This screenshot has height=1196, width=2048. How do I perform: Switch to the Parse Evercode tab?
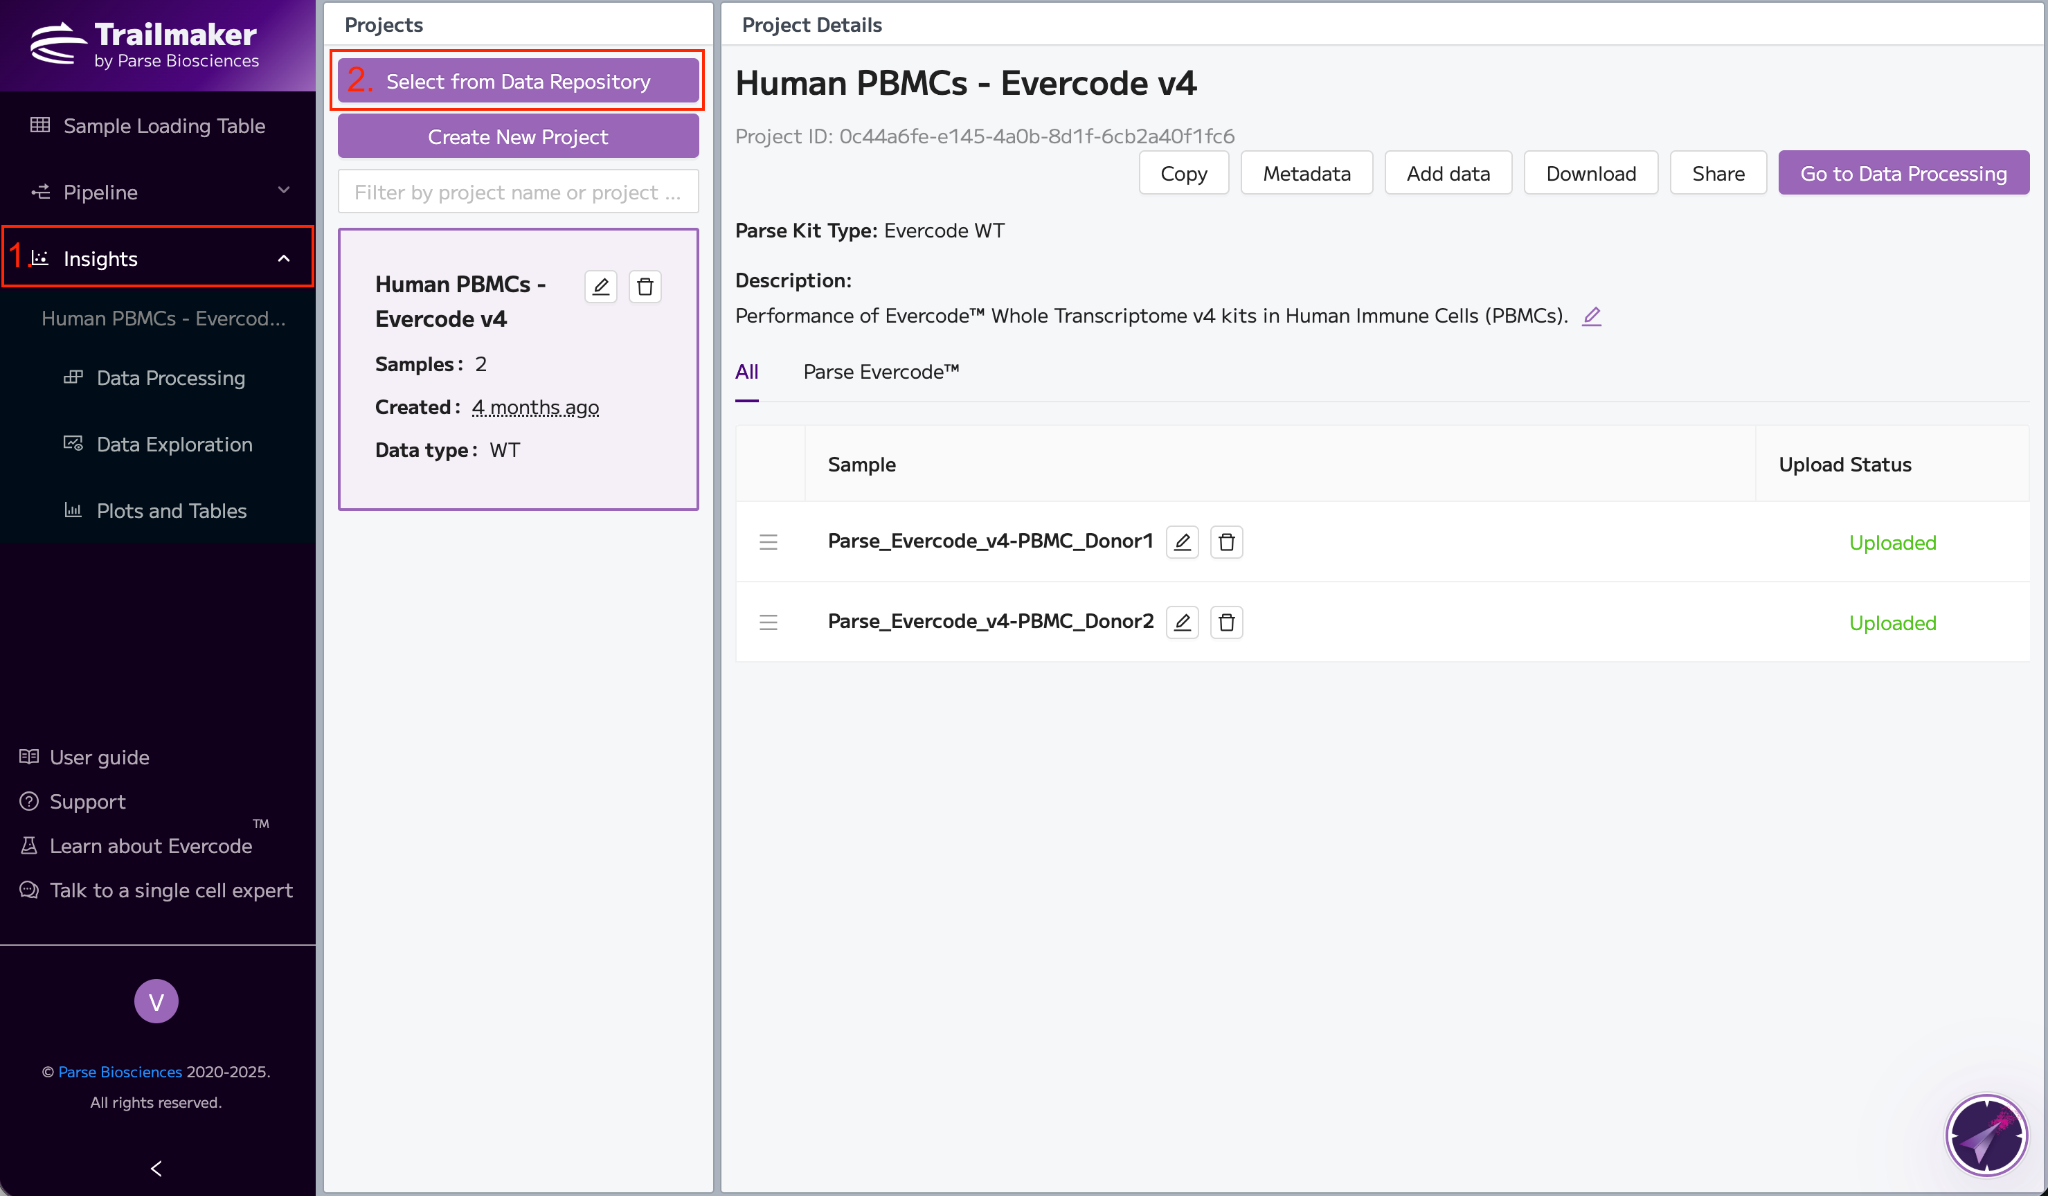[x=881, y=372]
